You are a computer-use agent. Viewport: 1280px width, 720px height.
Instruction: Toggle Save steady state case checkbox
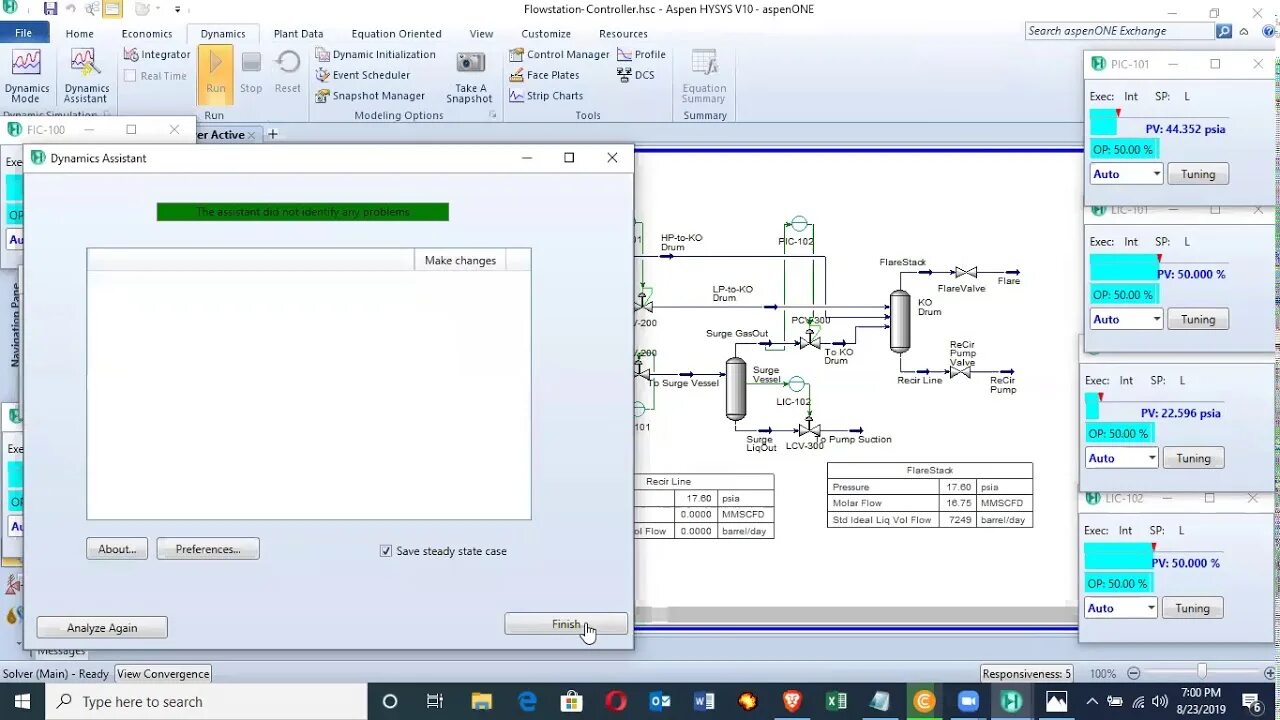386,551
